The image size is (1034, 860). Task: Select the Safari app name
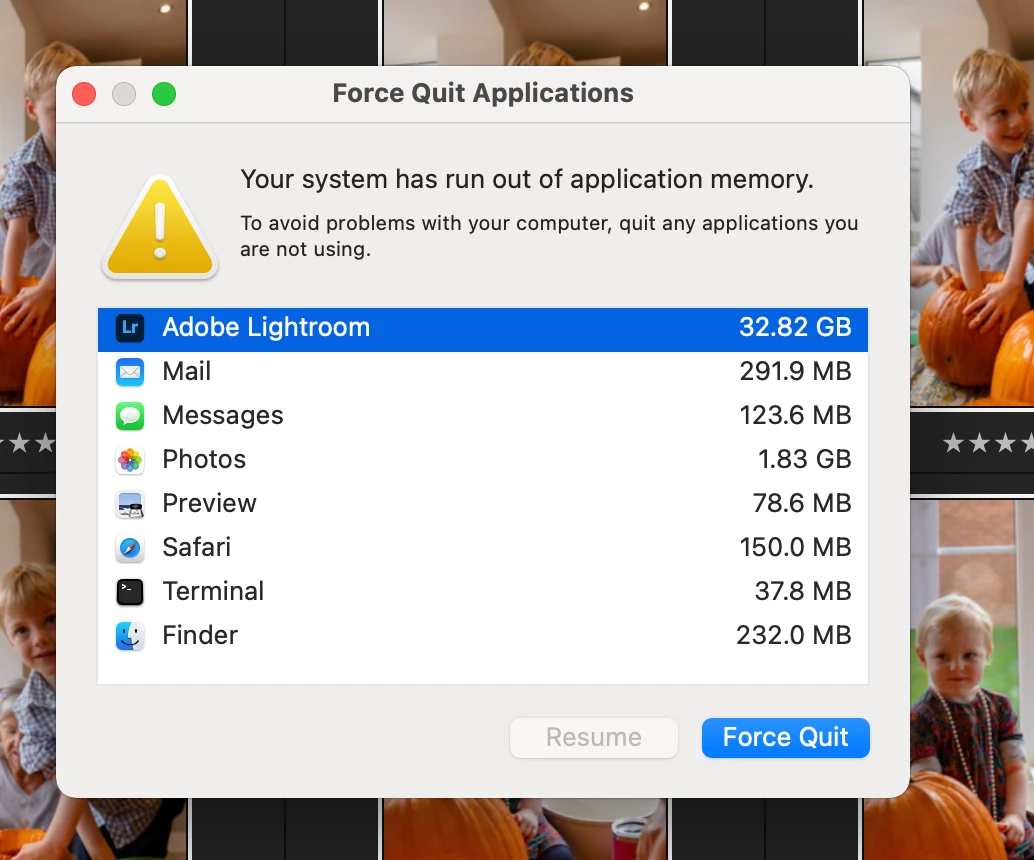pyautogui.click(x=197, y=547)
